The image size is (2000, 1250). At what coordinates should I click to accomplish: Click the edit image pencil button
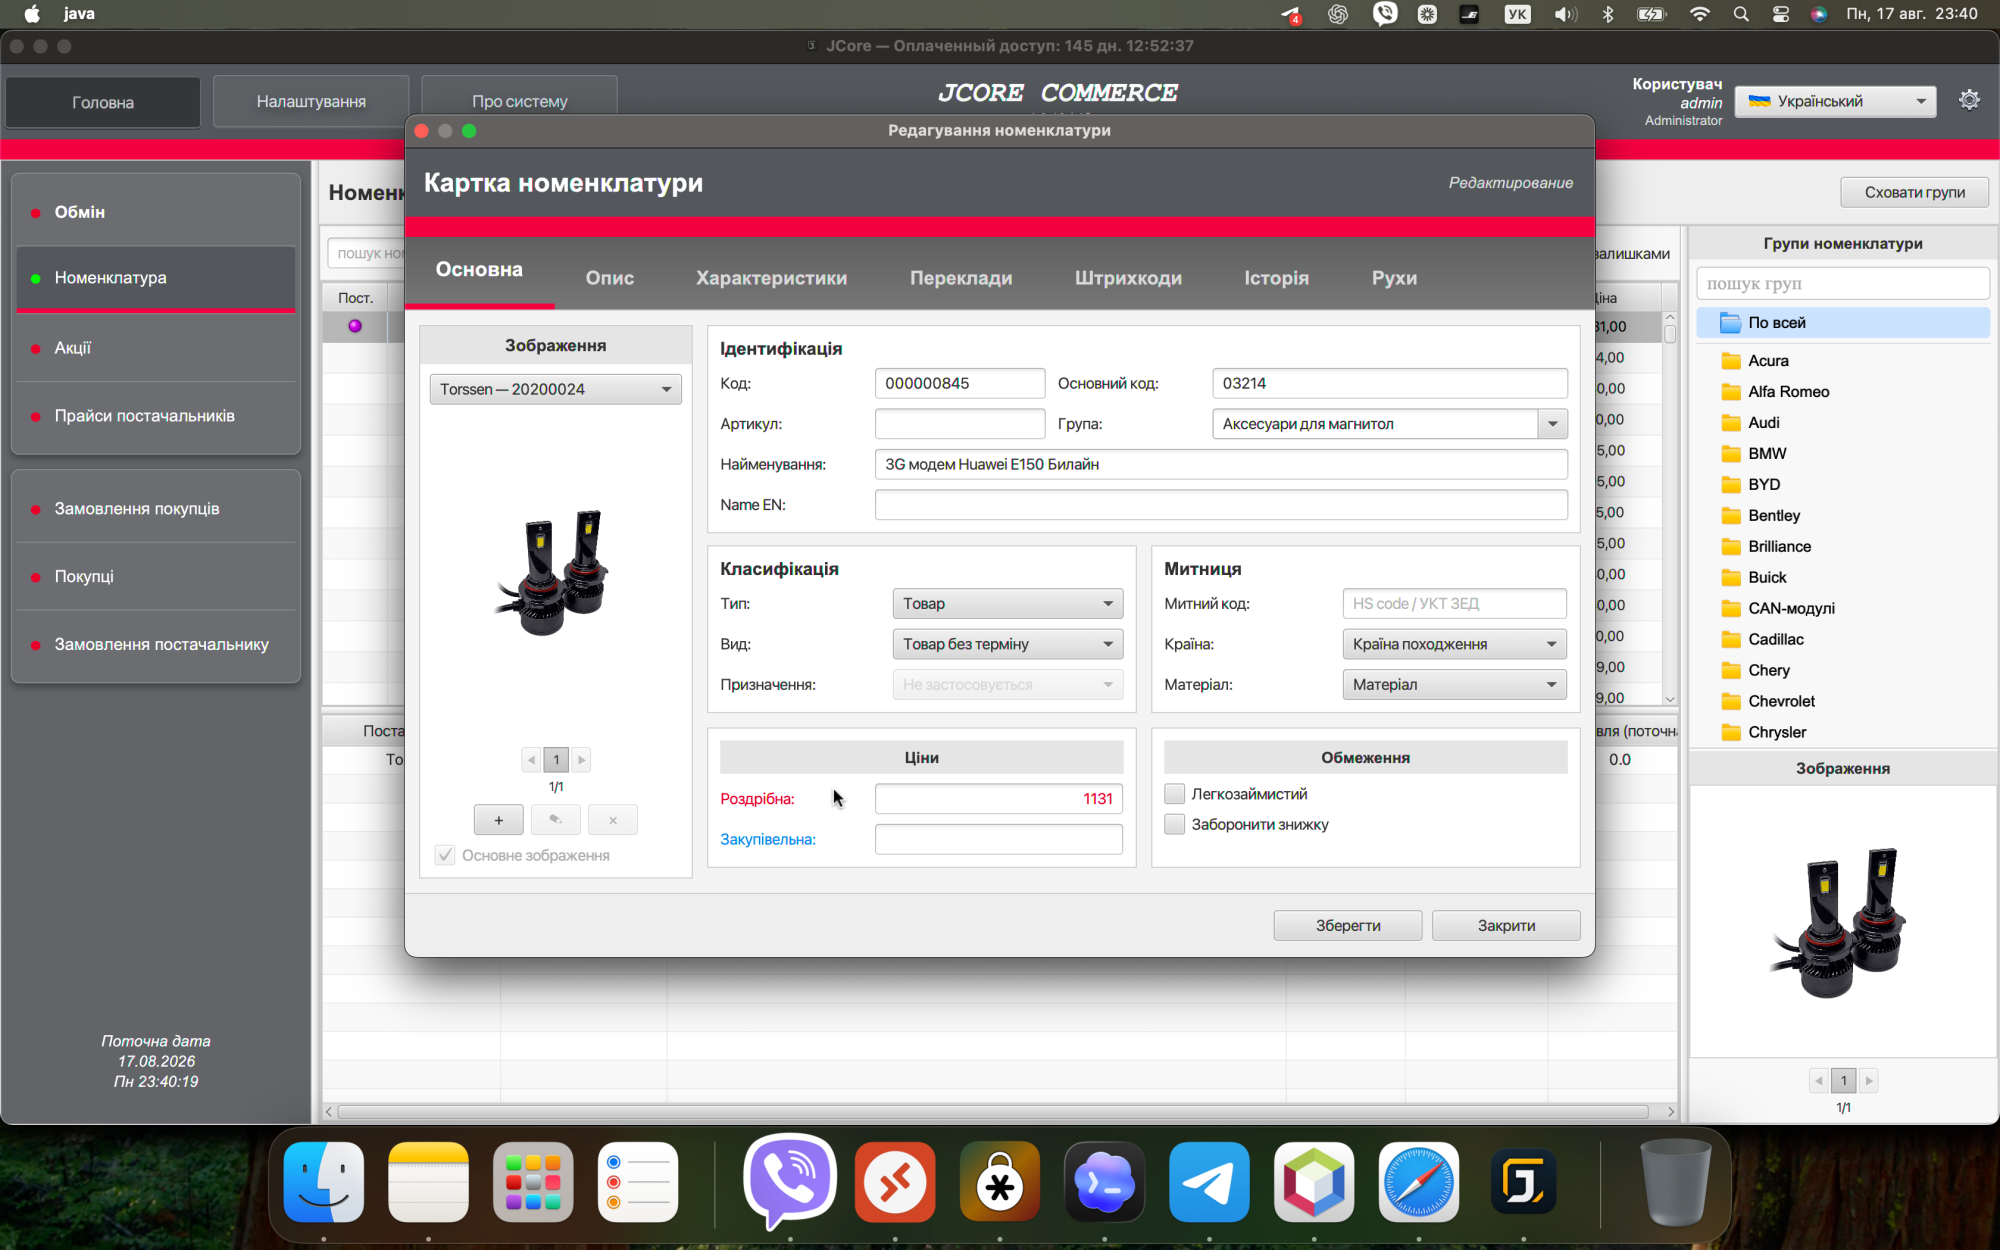tap(556, 820)
